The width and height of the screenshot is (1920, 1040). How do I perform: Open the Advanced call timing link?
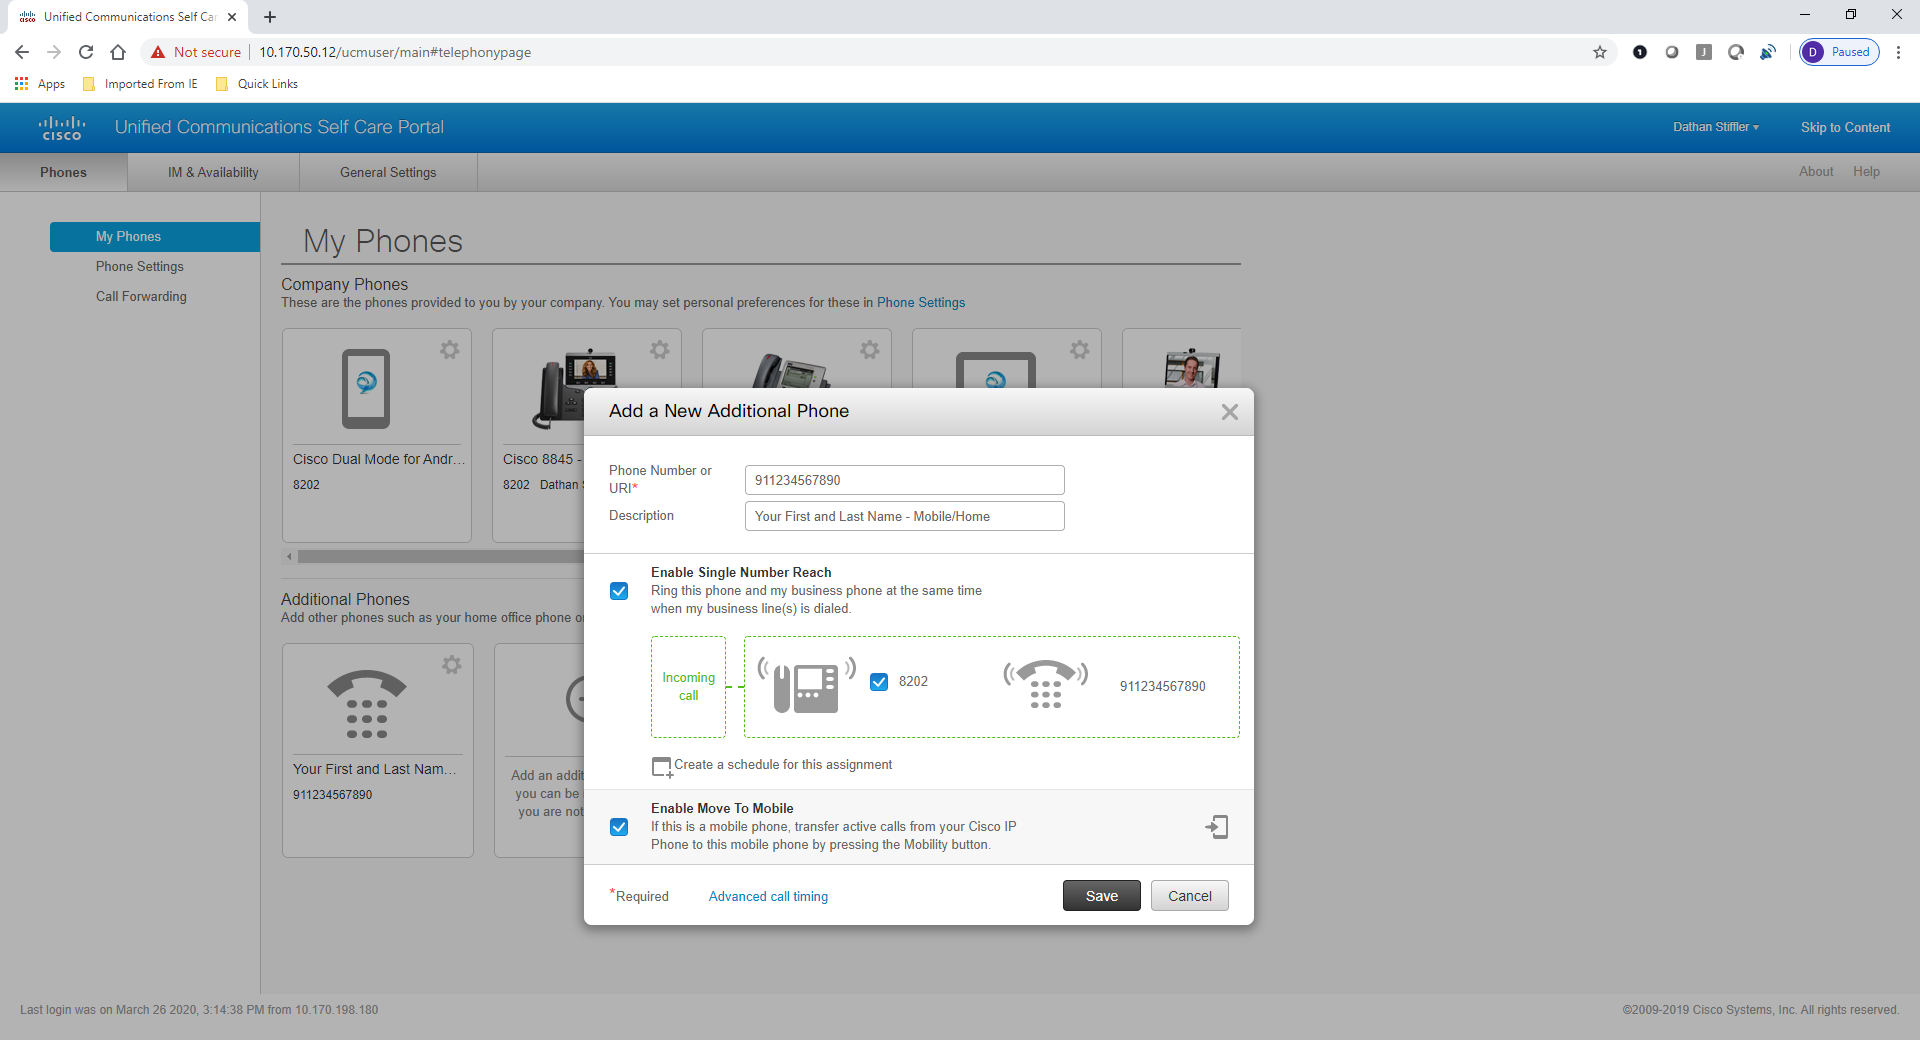click(768, 897)
